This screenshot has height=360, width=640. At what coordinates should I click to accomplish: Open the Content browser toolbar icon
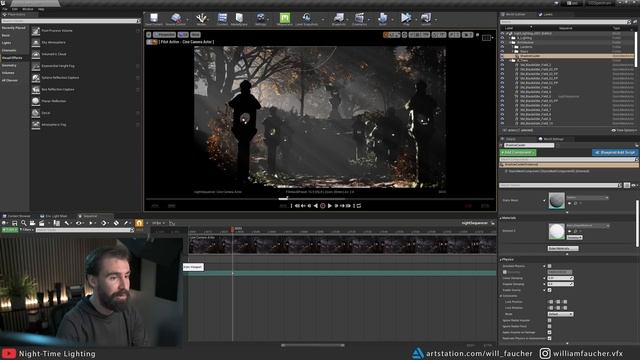222,18
